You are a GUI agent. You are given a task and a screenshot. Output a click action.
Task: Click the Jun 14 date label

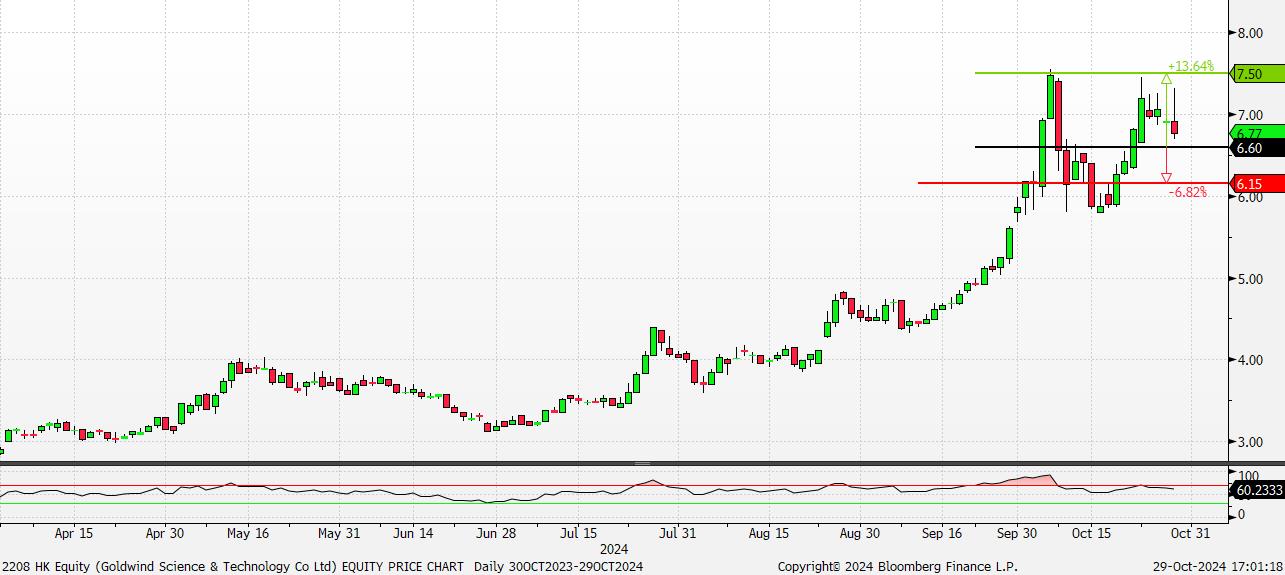click(x=413, y=534)
